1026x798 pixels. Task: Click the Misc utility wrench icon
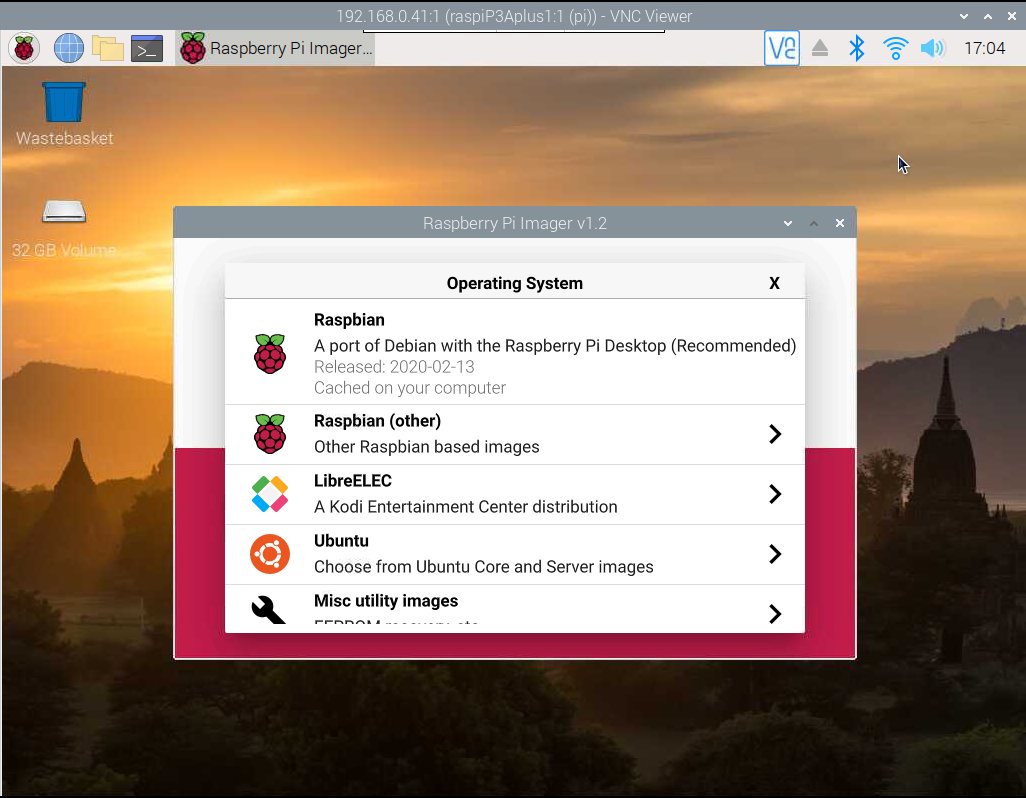(268, 610)
